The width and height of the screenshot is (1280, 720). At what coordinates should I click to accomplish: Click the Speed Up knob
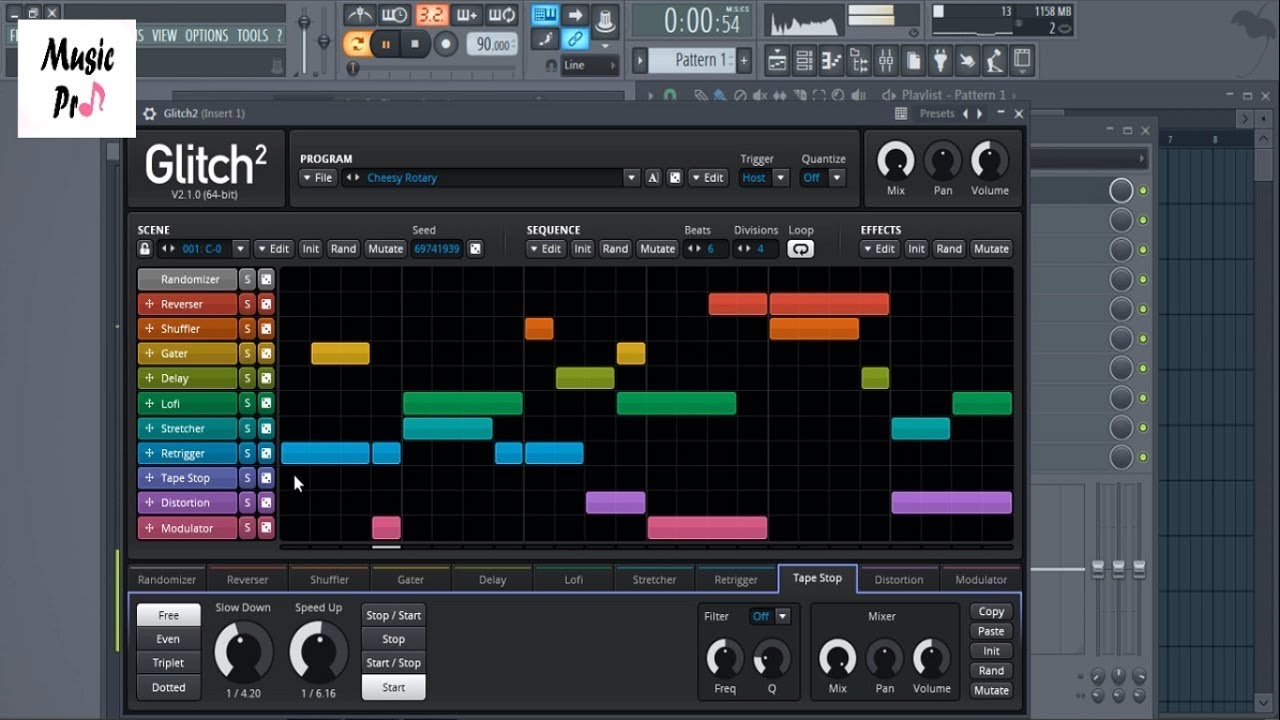(318, 652)
